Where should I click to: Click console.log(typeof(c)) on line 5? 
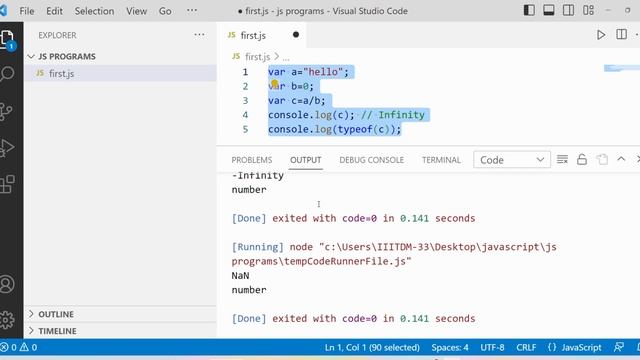tap(335, 129)
